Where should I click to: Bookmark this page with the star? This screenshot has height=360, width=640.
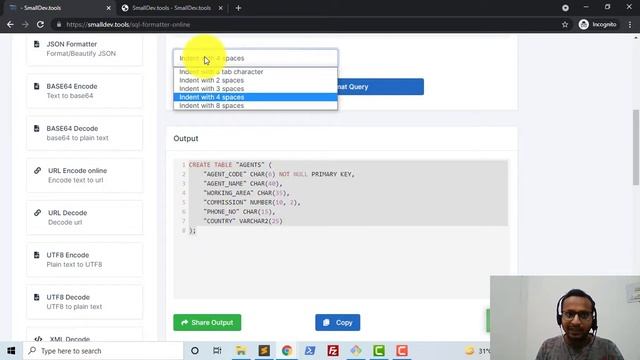tap(565, 24)
